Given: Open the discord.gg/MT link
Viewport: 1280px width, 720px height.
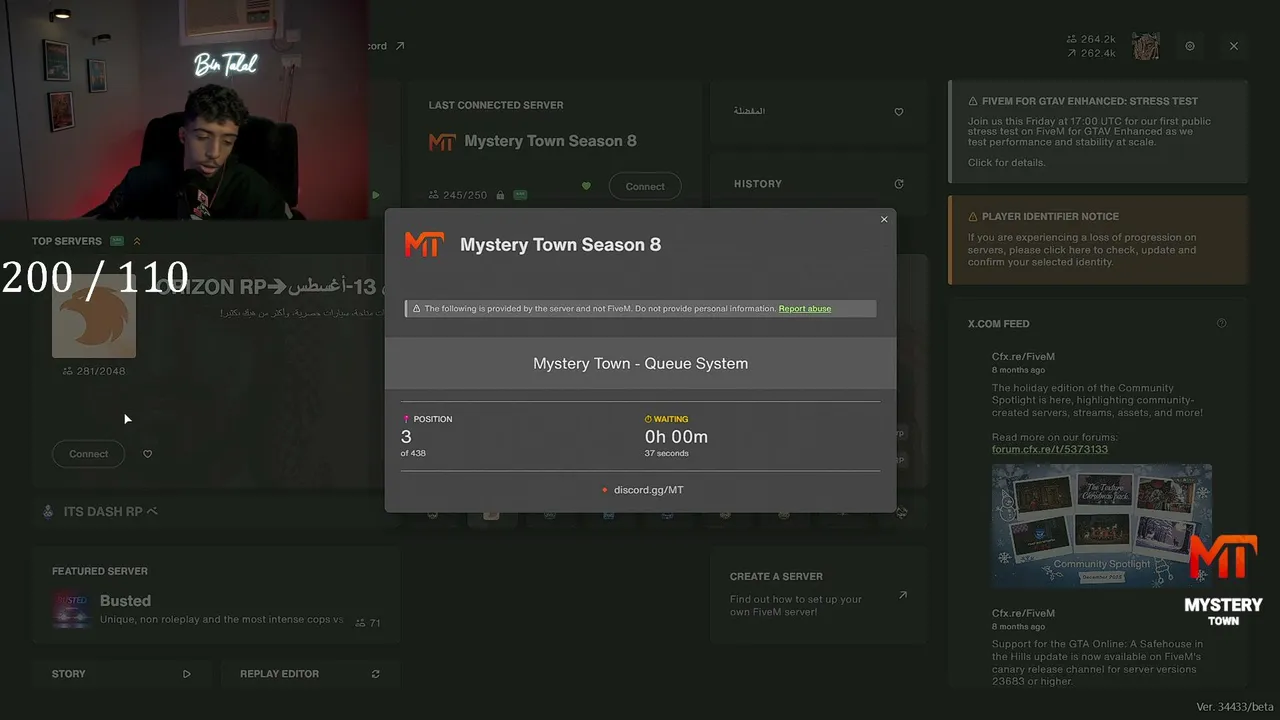Looking at the screenshot, I should point(649,490).
